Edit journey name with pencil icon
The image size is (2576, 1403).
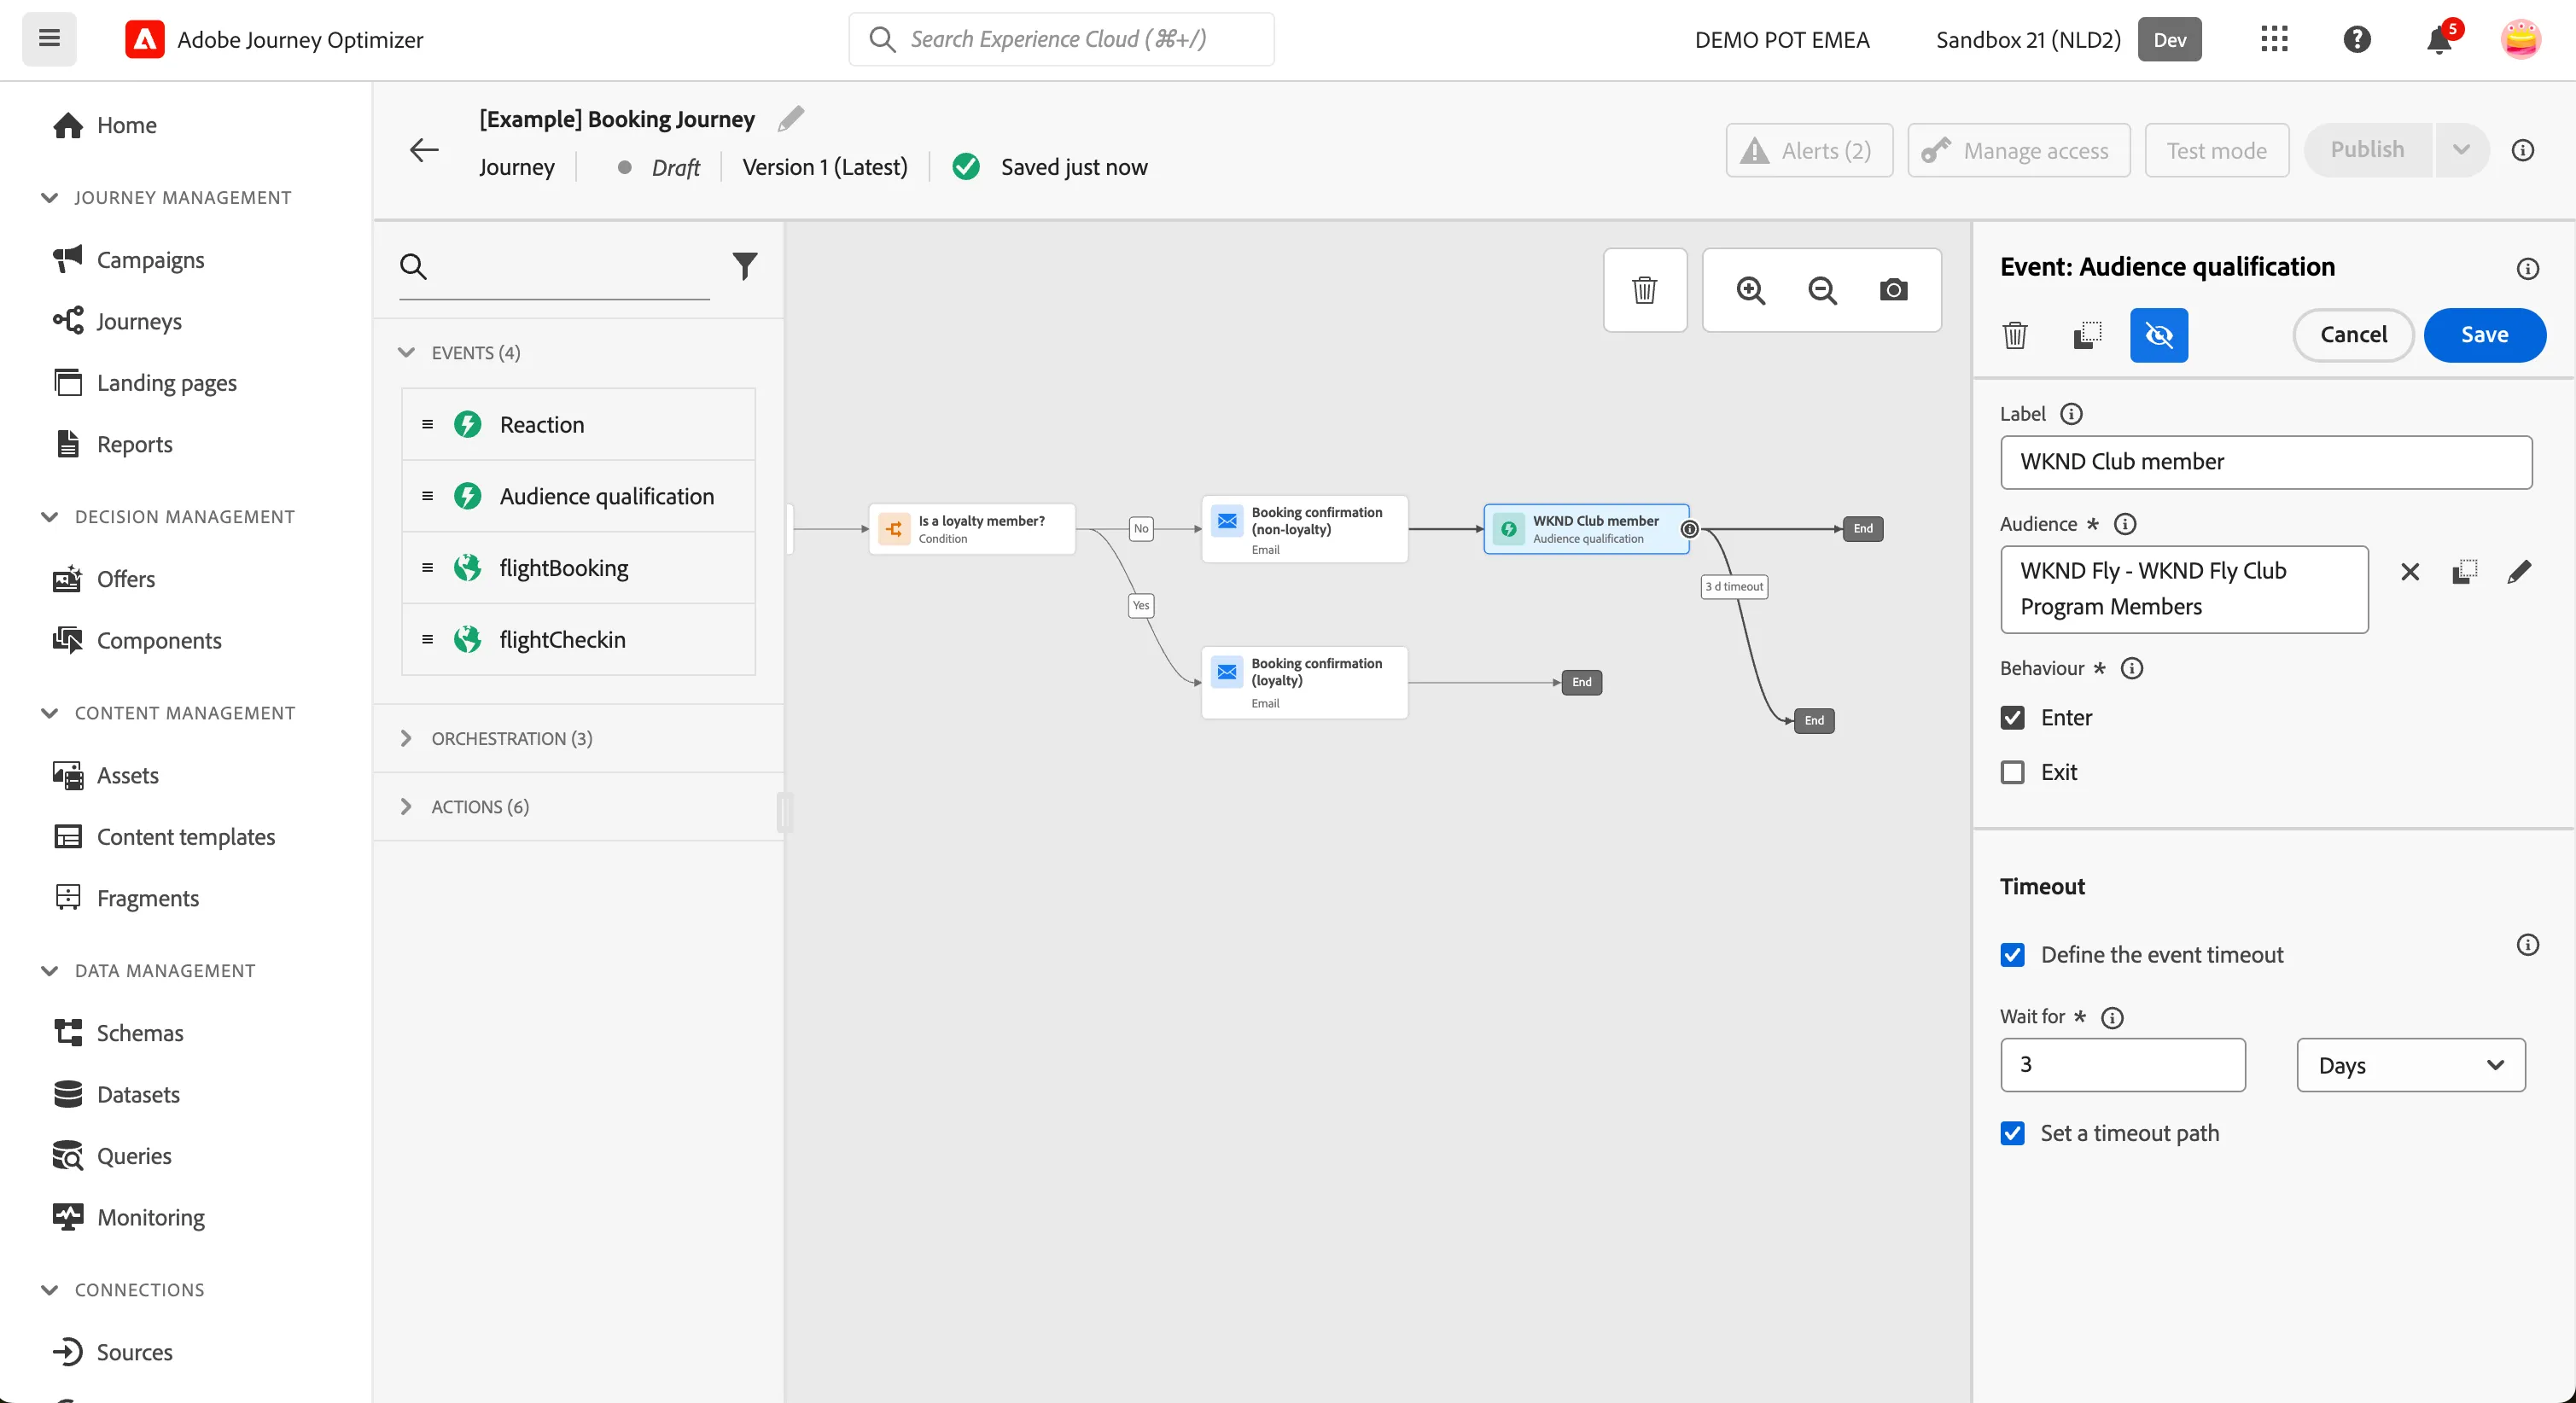(791, 119)
